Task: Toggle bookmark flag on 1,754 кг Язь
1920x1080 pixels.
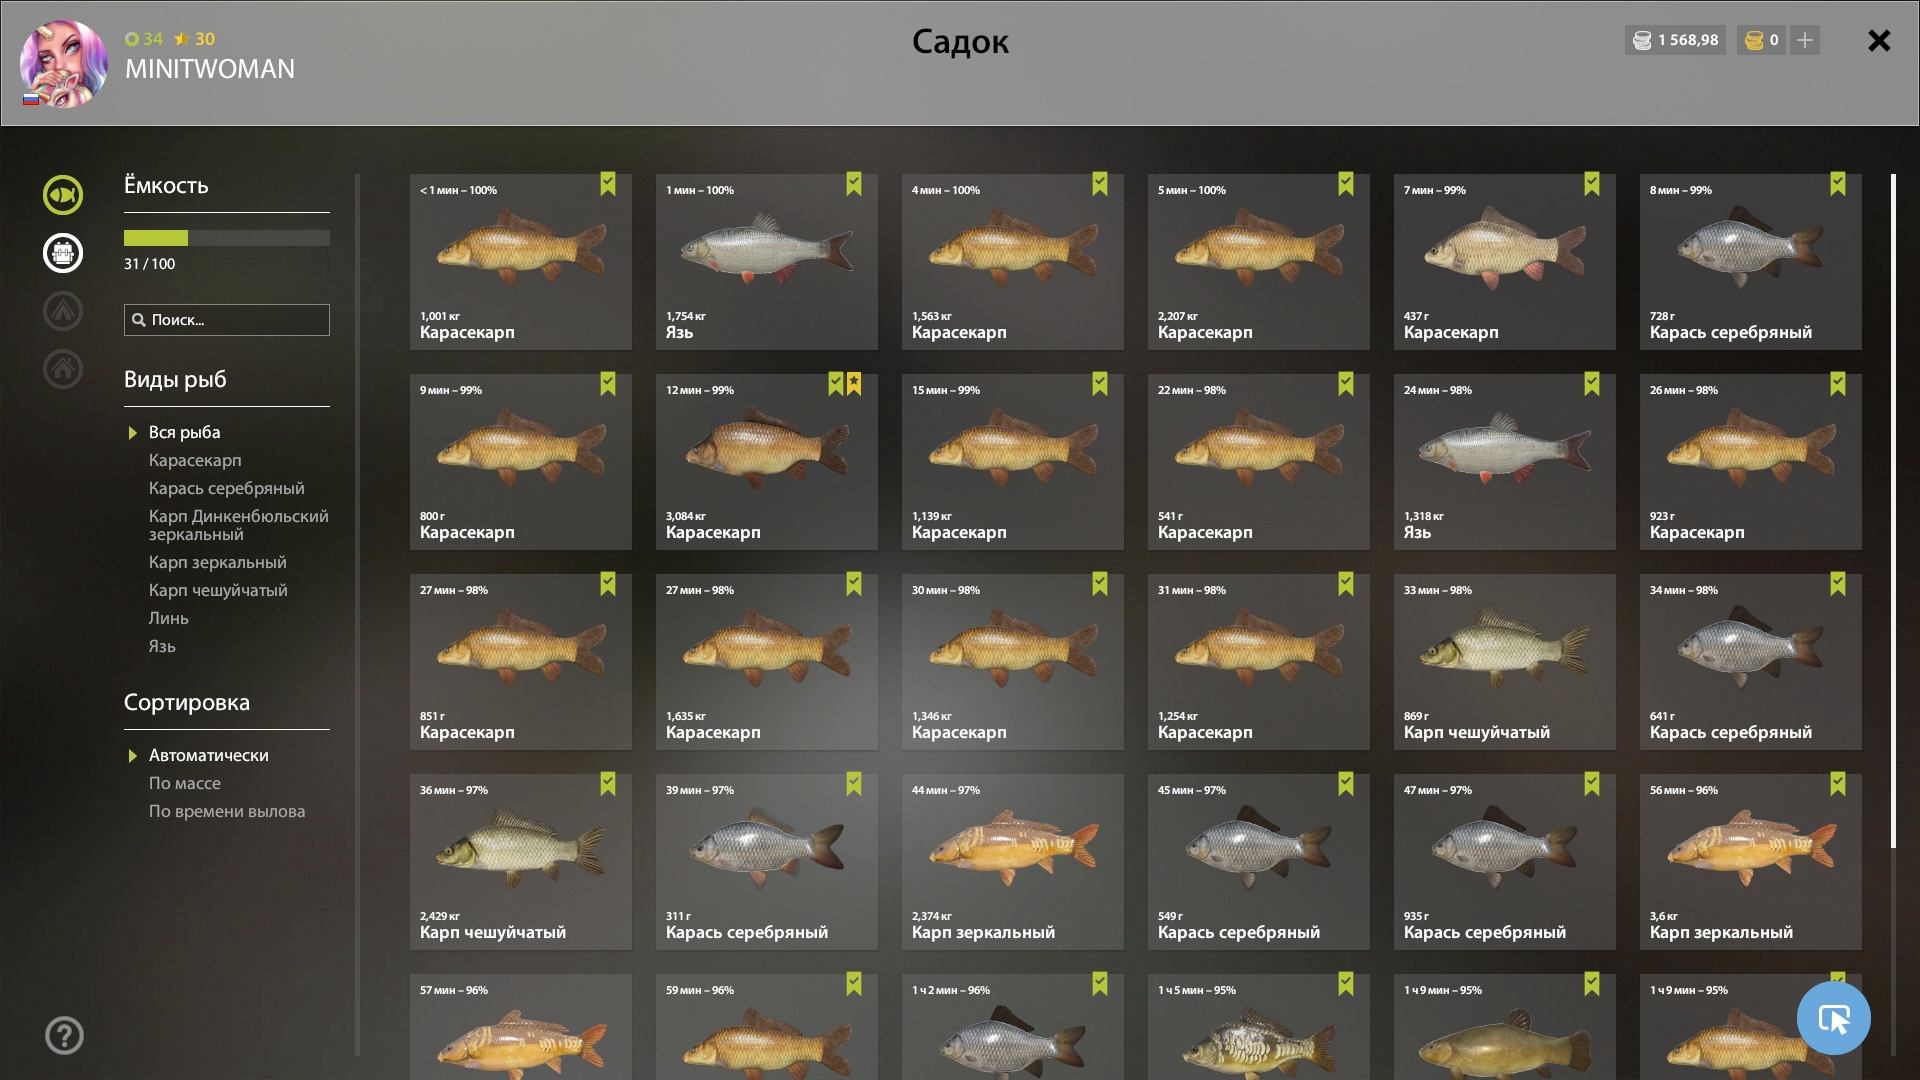Action: 854,184
